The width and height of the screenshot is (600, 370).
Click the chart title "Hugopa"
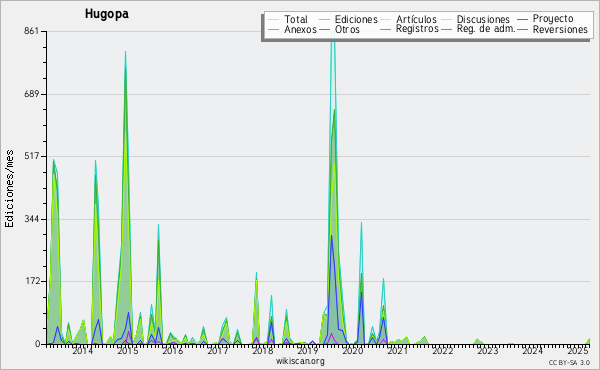[107, 14]
